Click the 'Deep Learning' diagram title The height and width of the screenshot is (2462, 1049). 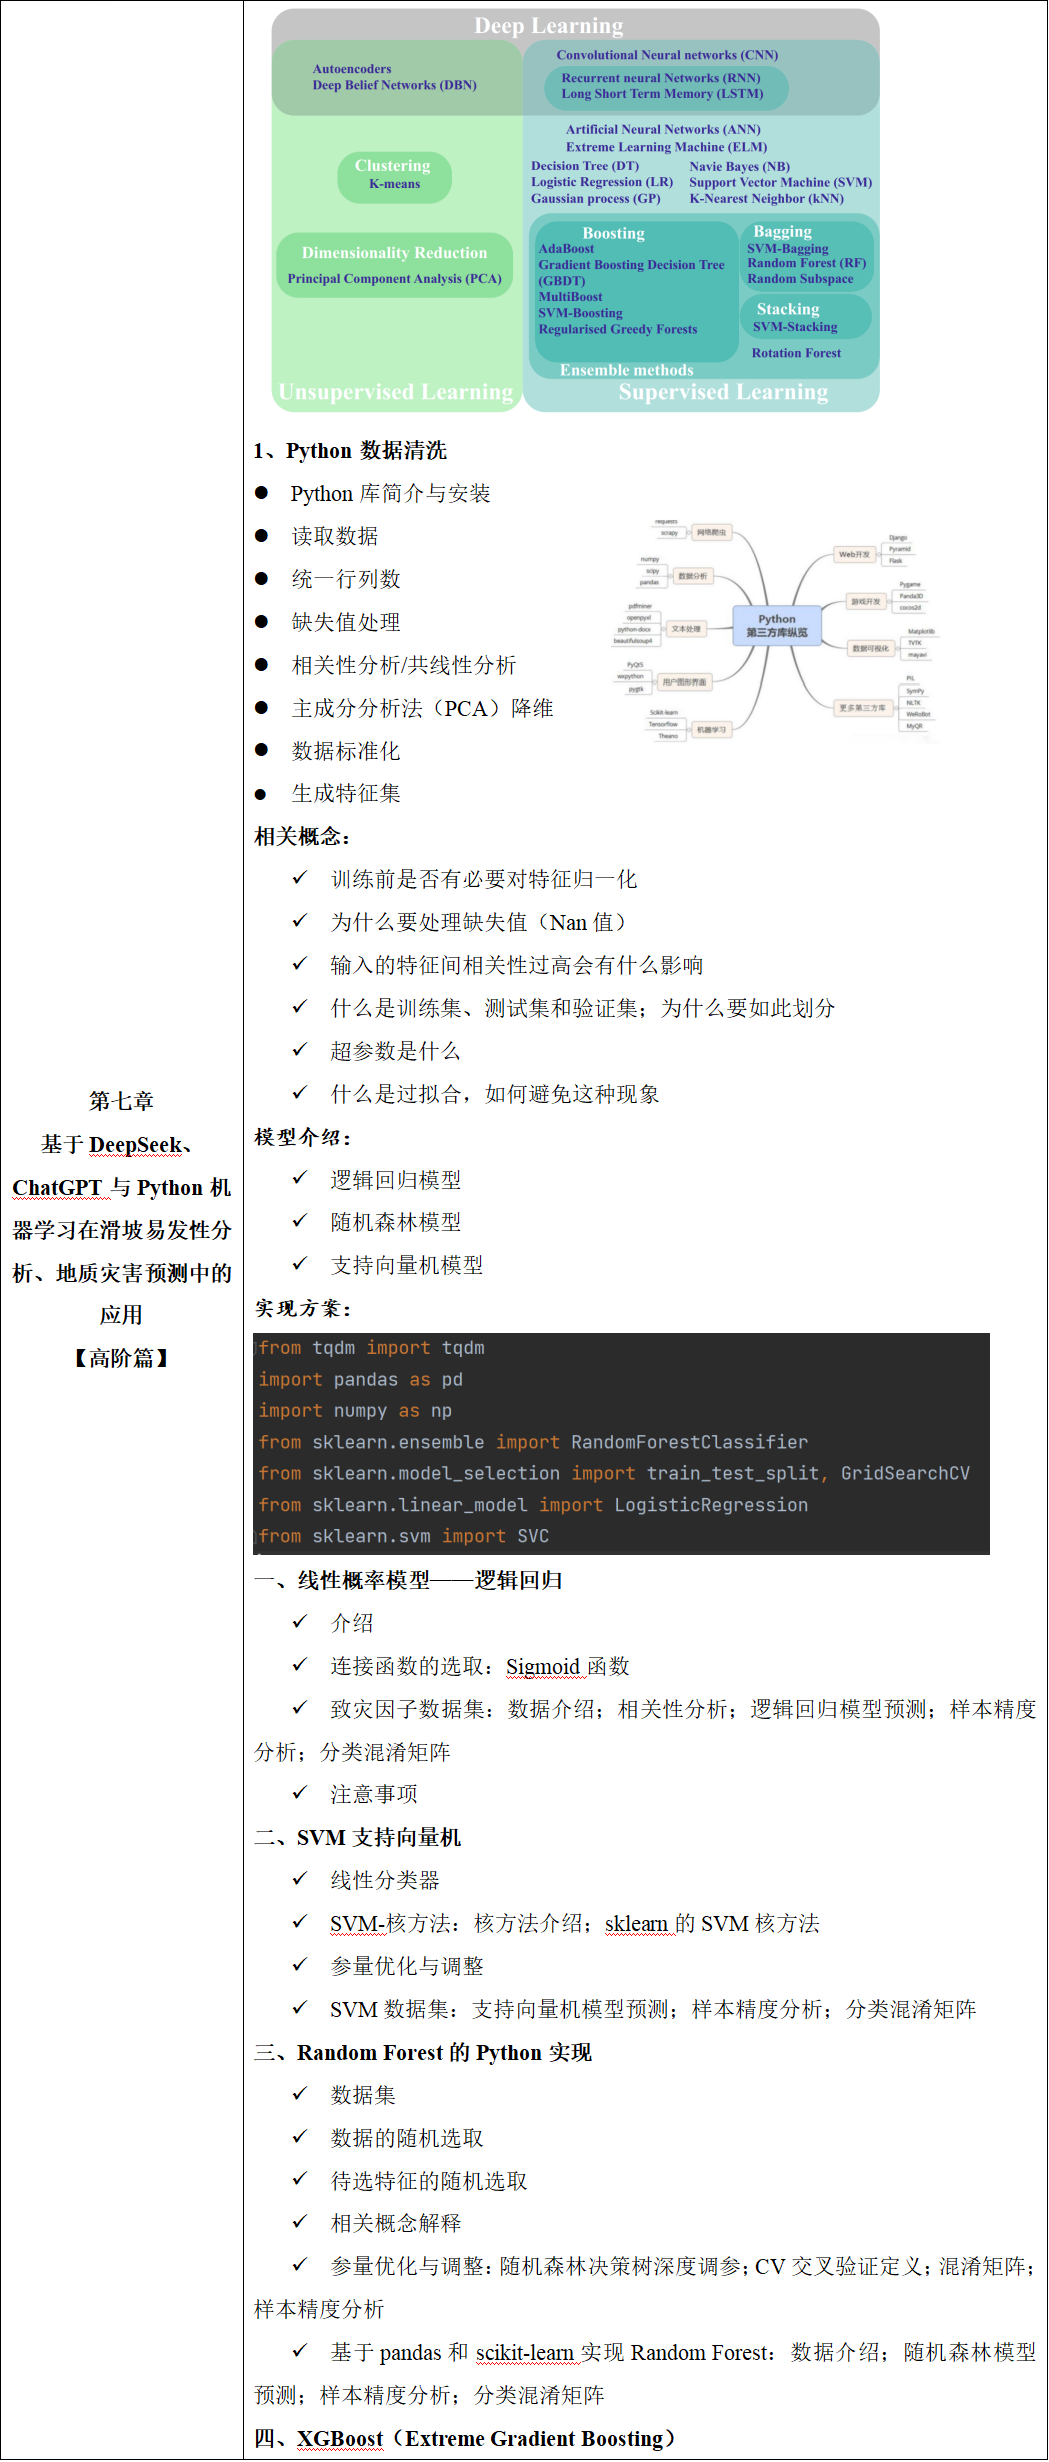click(548, 25)
